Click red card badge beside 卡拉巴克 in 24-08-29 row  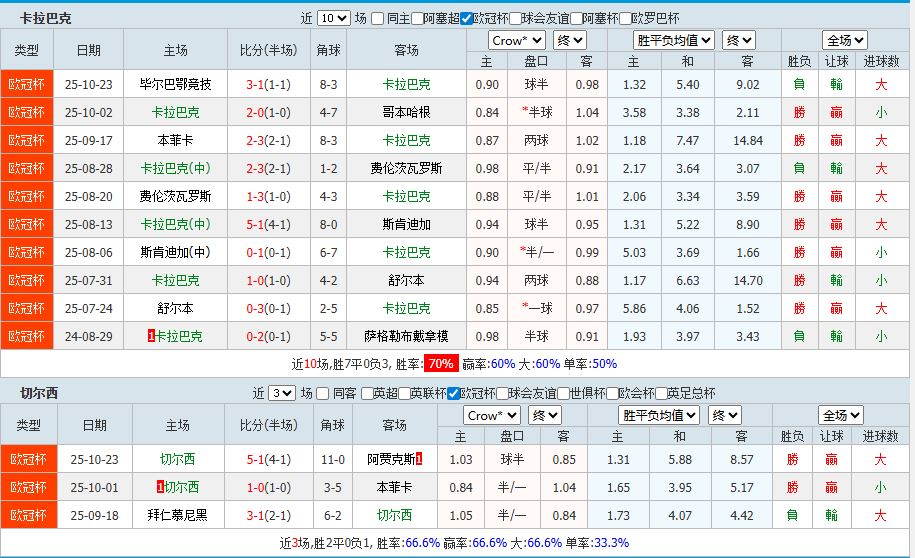151,337
